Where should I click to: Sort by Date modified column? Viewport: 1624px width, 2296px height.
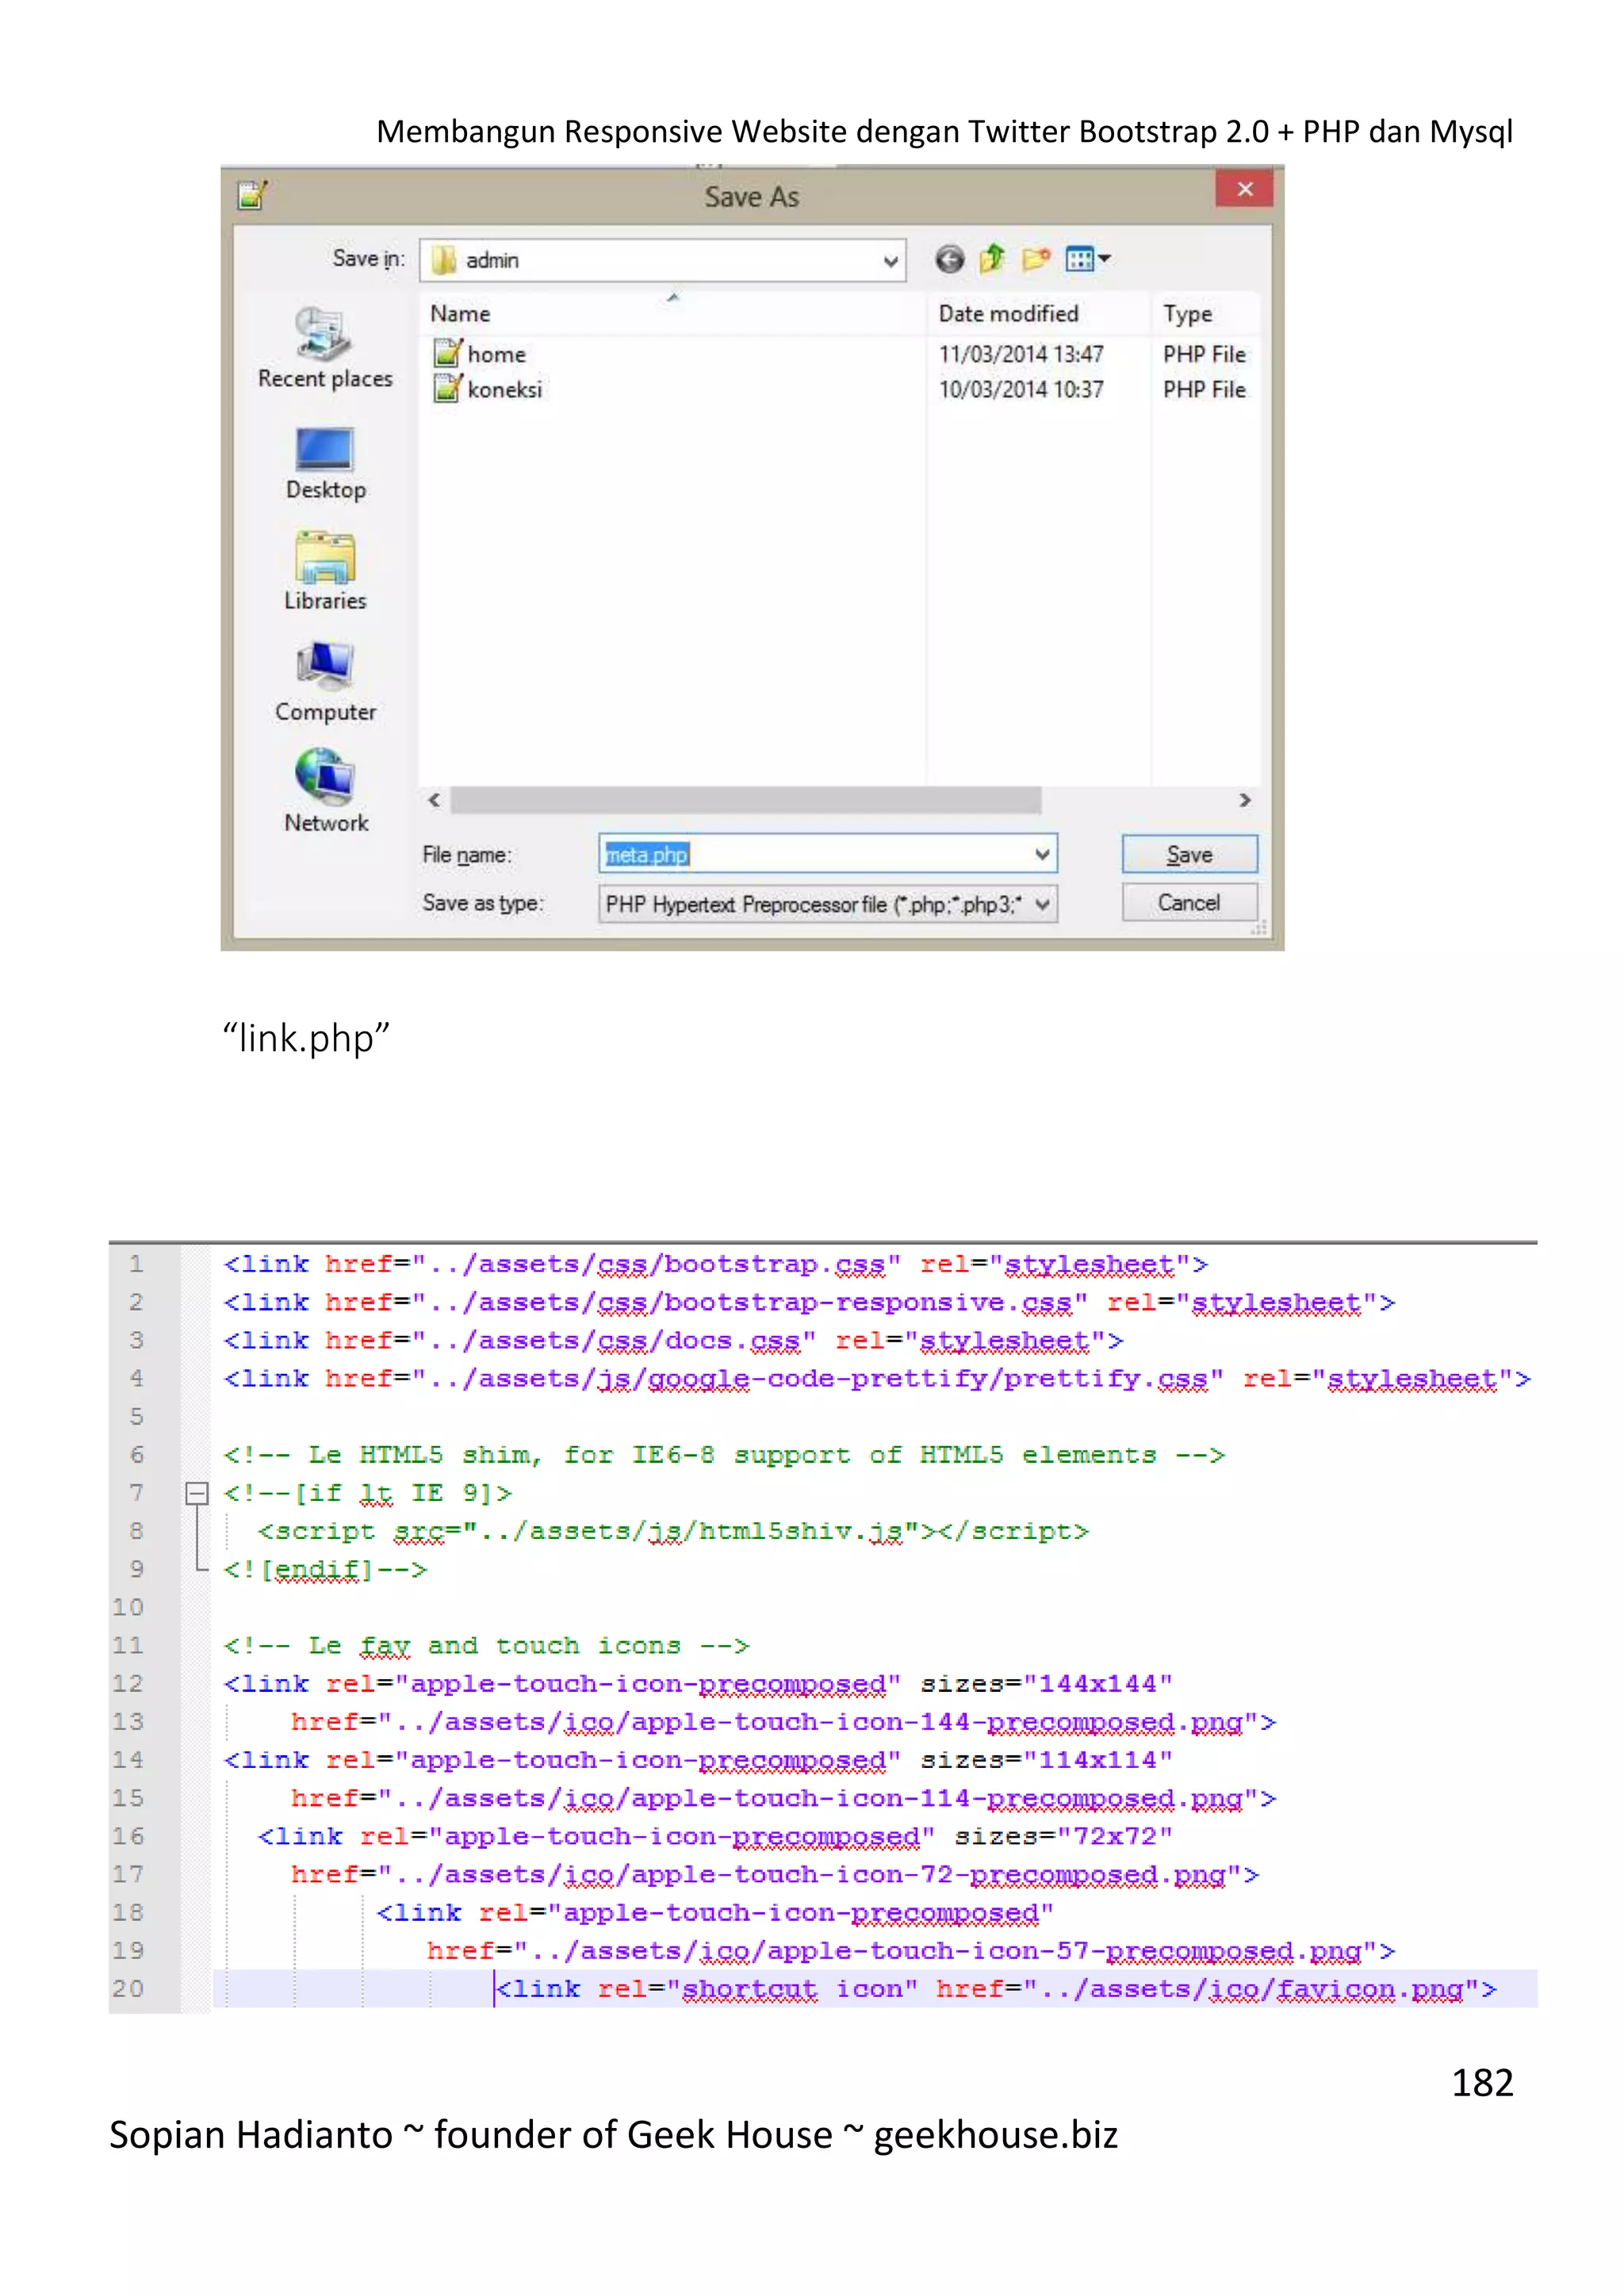1039,314
